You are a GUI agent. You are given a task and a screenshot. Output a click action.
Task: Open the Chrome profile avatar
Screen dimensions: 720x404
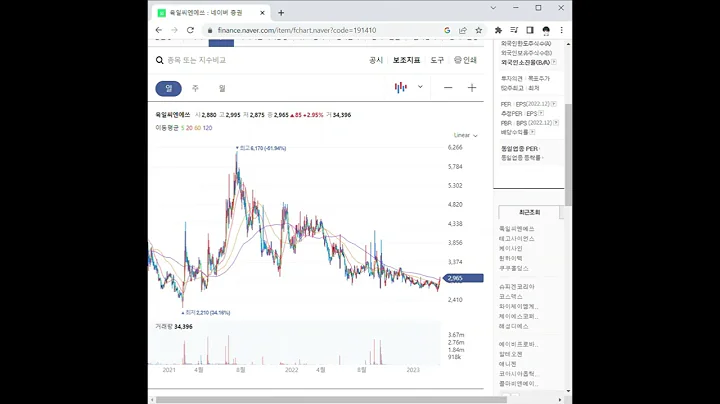[546, 30]
